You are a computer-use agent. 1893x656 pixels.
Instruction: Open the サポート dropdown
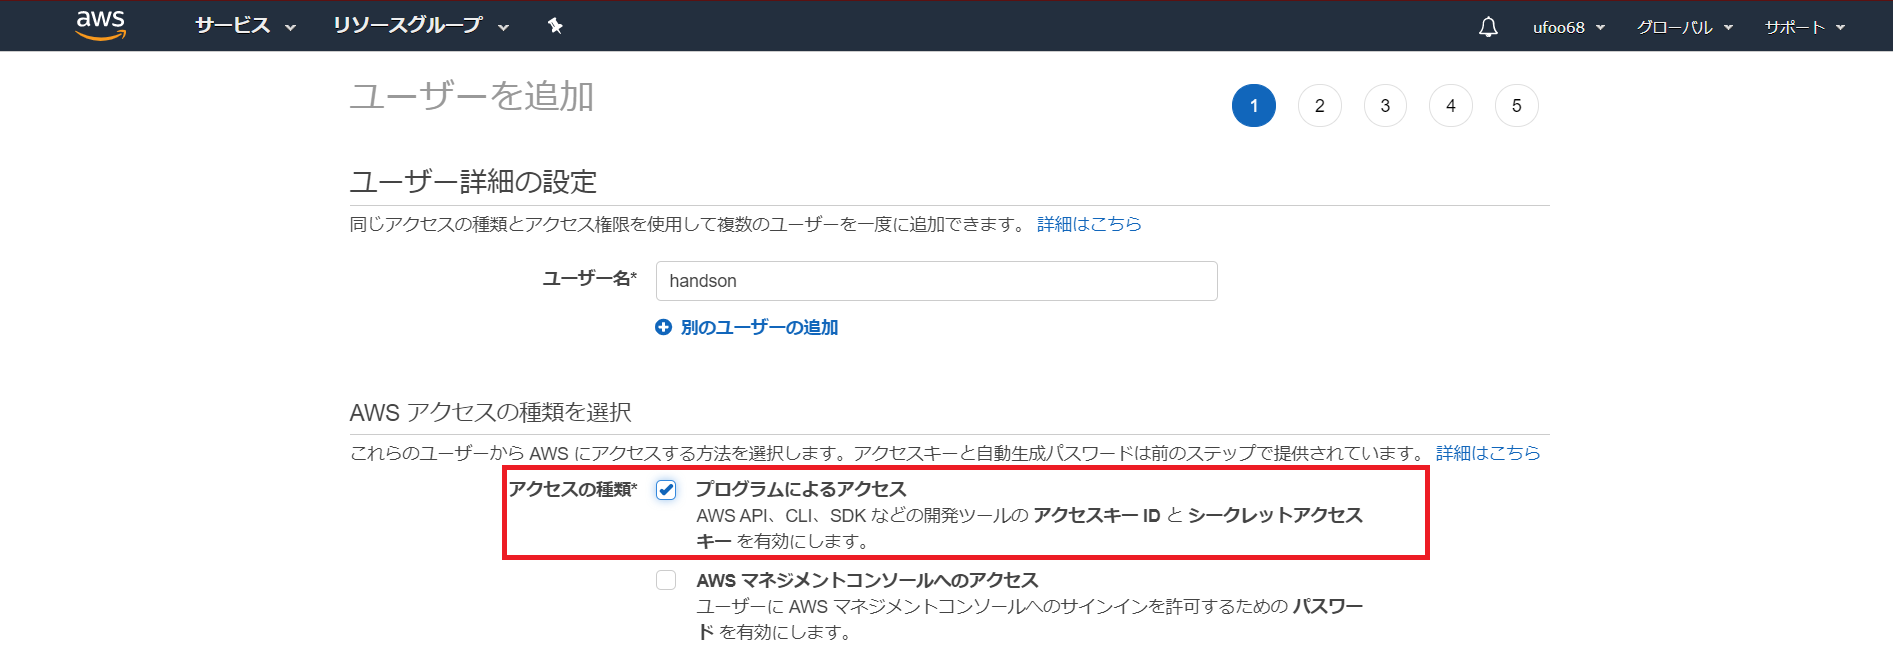(x=1805, y=27)
